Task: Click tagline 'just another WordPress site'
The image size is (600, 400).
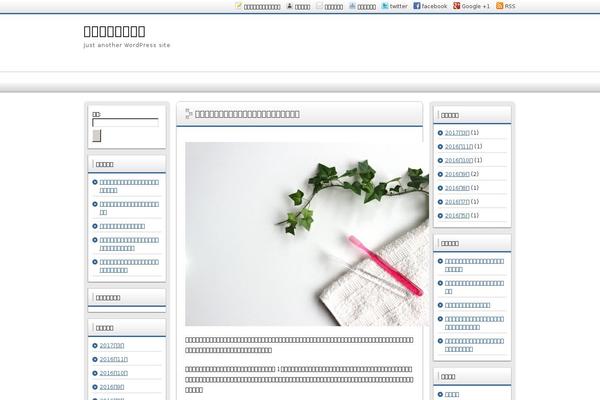Action: pos(127,45)
